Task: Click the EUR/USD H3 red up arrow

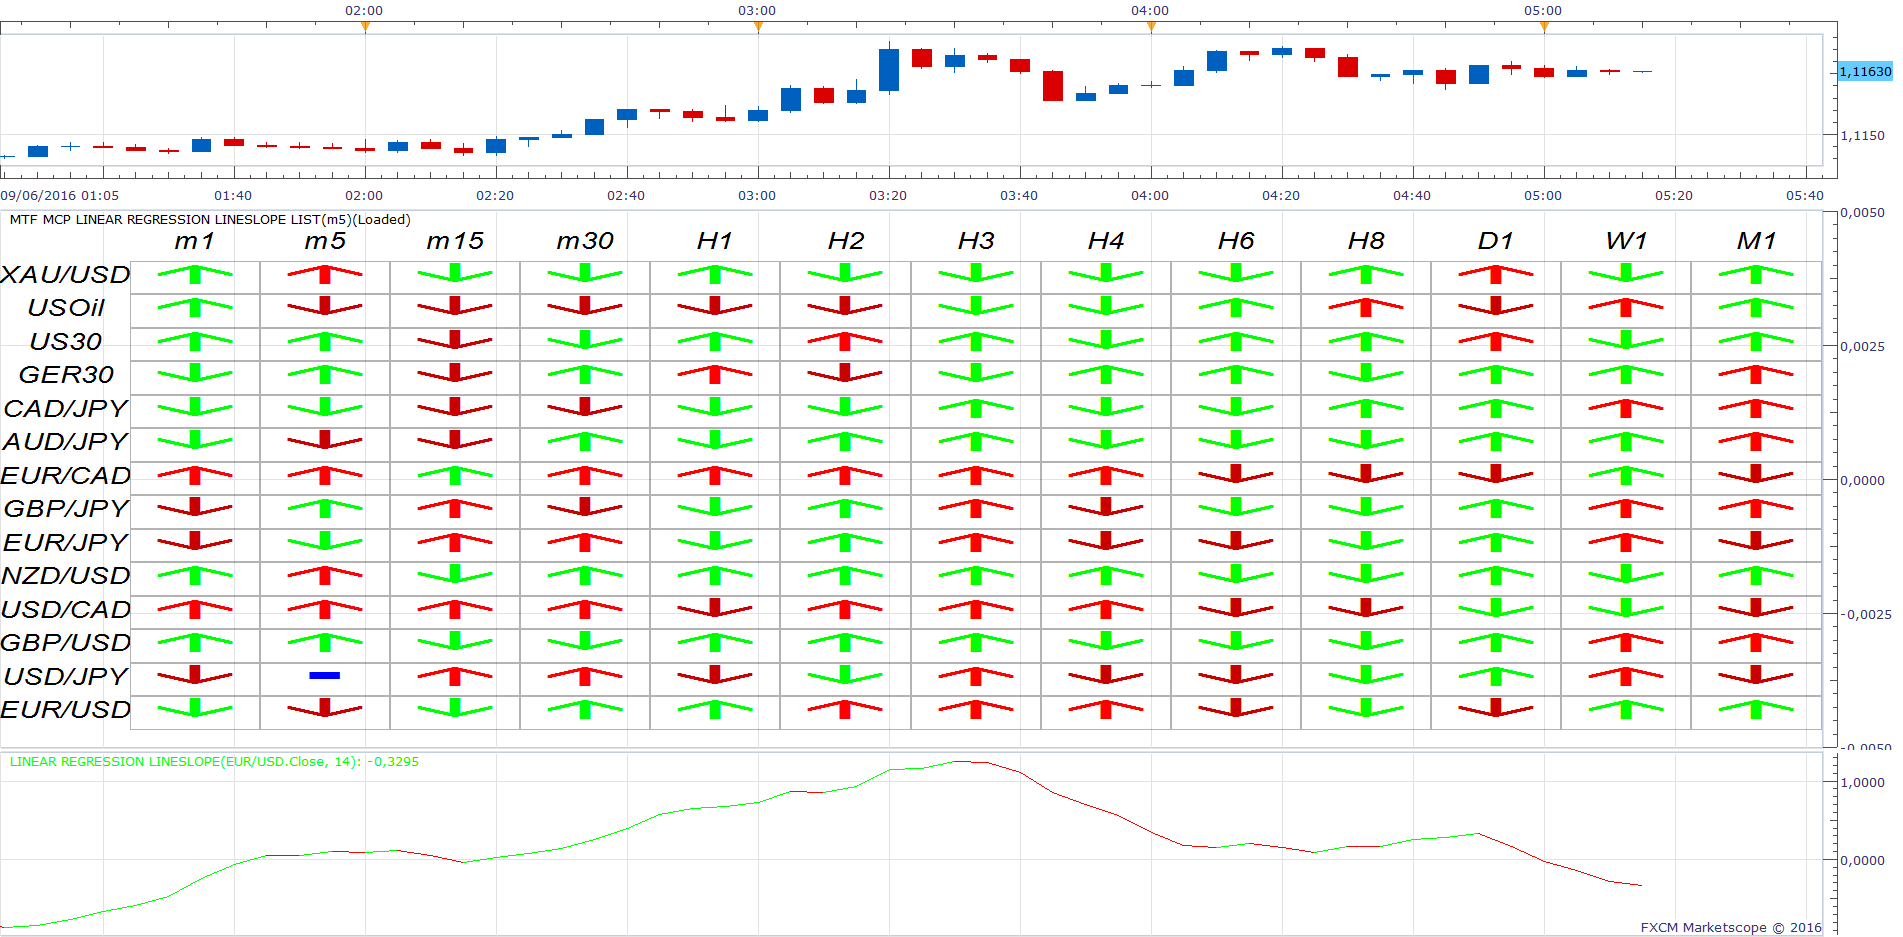Action: coord(976,709)
